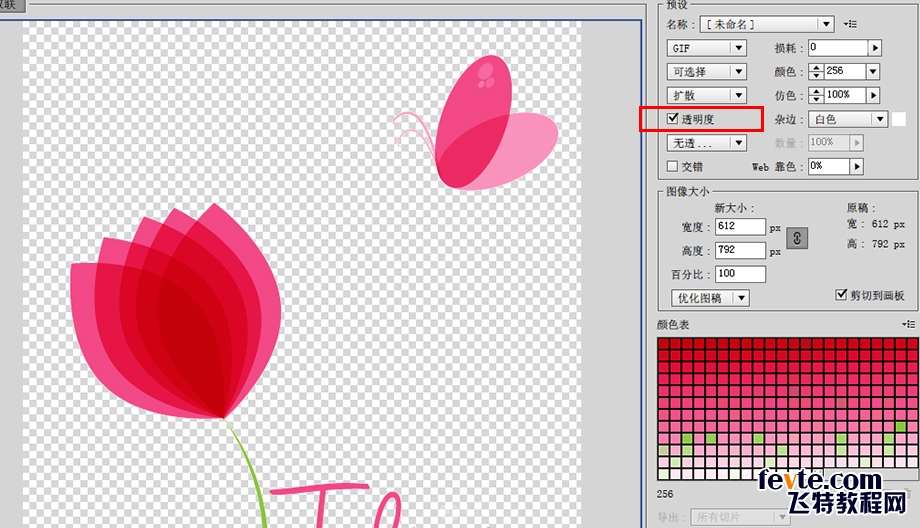Click the 仿色 stepper arrows next to 100%
This screenshot has height=528, width=920.
pos(816,95)
